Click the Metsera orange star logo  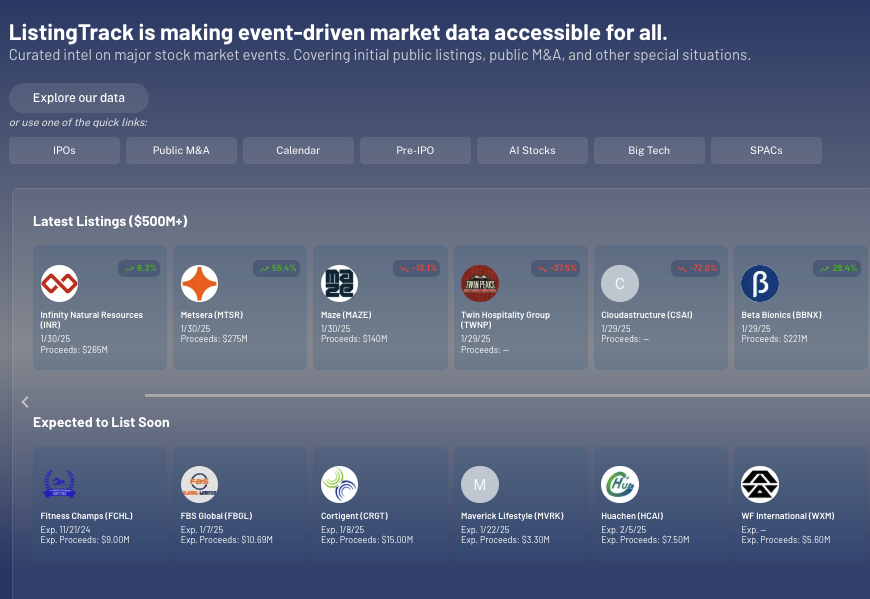point(199,283)
